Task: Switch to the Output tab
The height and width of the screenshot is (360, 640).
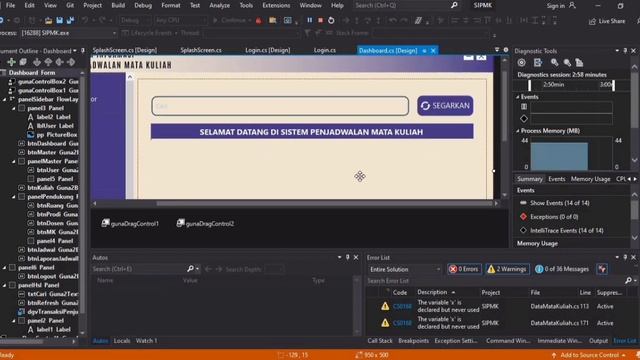Action: coord(598,340)
